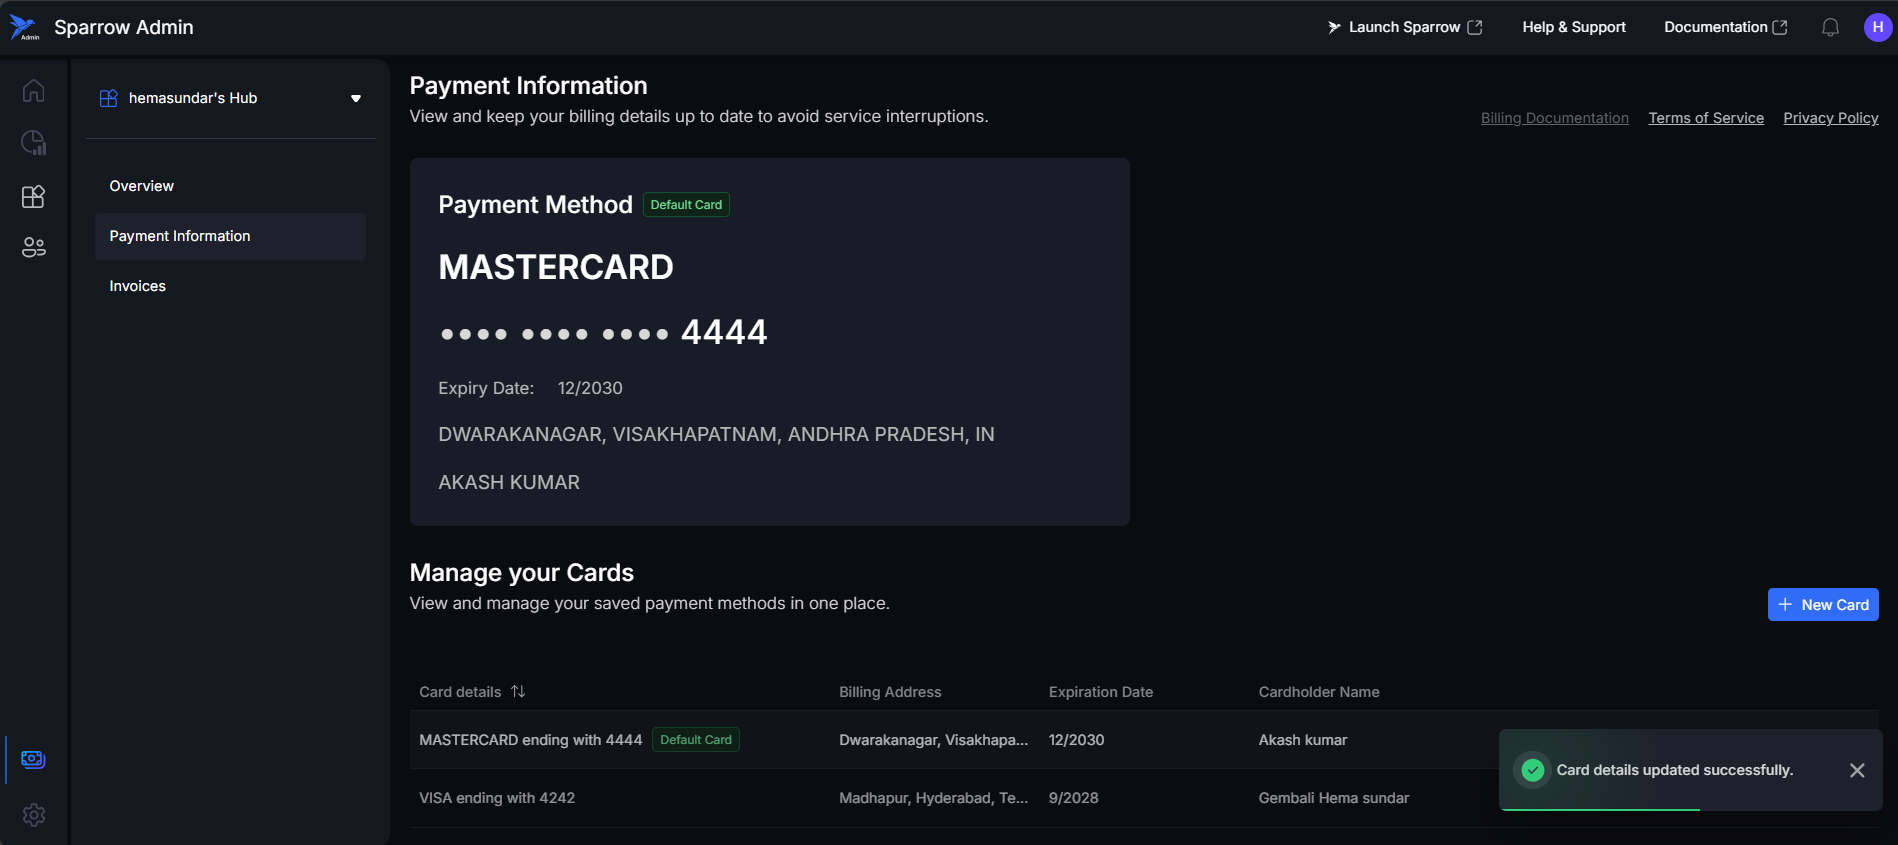Click Launch Sparrow button
This screenshot has width=1898, height=845.
[1404, 27]
